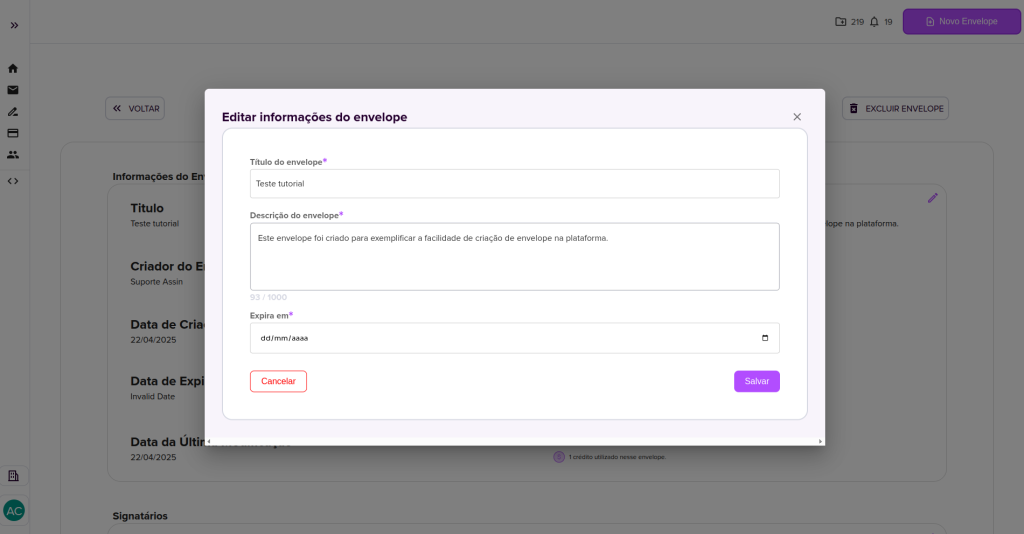Image resolution: width=1024 pixels, height=534 pixels.
Task: Click the Salvar button
Action: point(756,381)
